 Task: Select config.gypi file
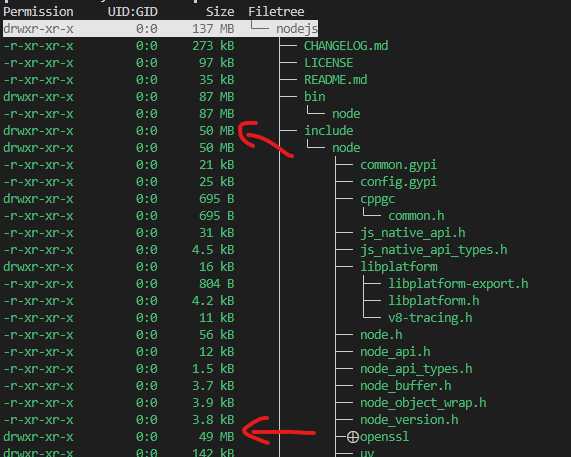(x=398, y=182)
